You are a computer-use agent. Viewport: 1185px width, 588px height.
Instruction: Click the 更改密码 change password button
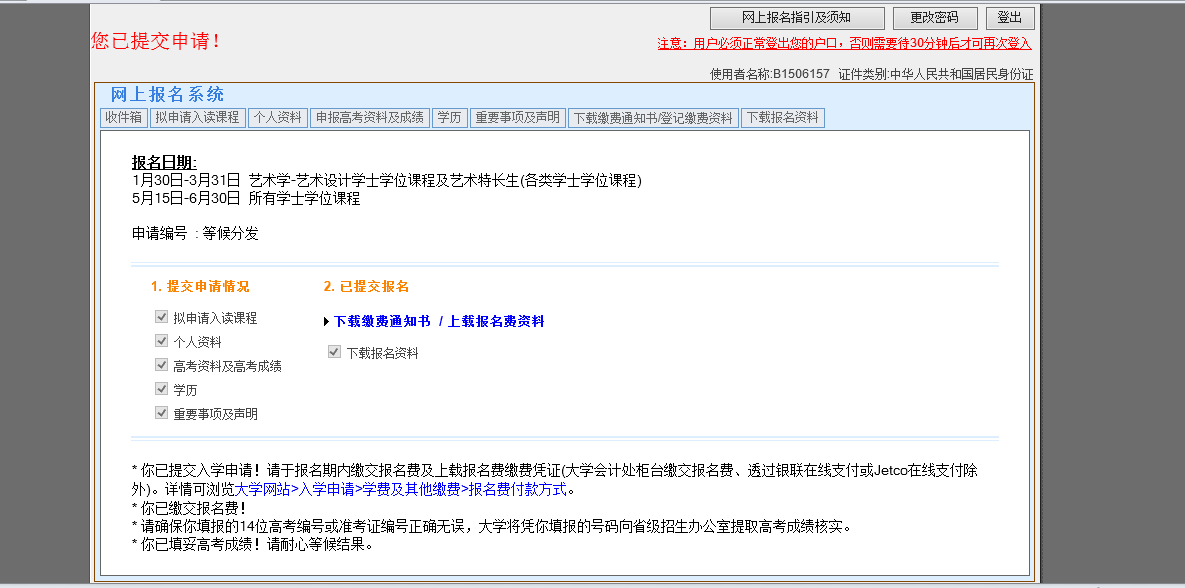[x=935, y=18]
